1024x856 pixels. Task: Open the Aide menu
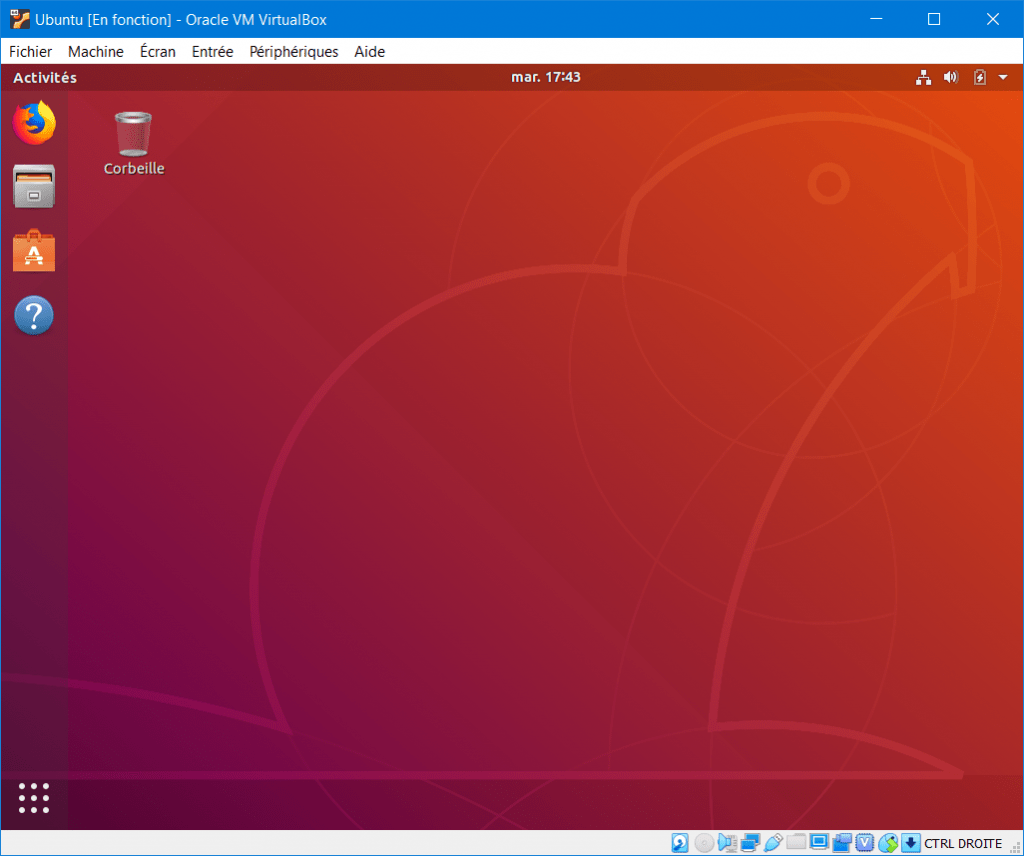click(x=370, y=52)
